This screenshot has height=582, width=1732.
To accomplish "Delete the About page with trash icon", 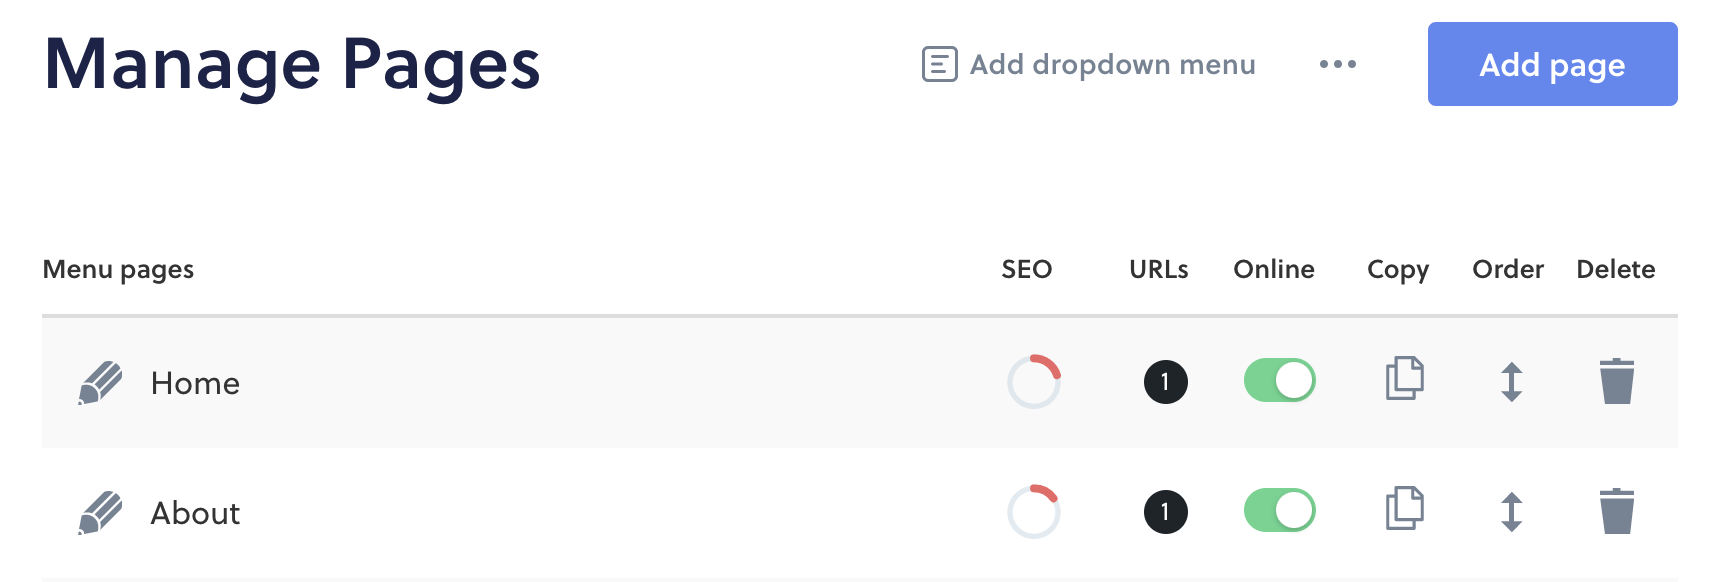I will point(1617,511).
